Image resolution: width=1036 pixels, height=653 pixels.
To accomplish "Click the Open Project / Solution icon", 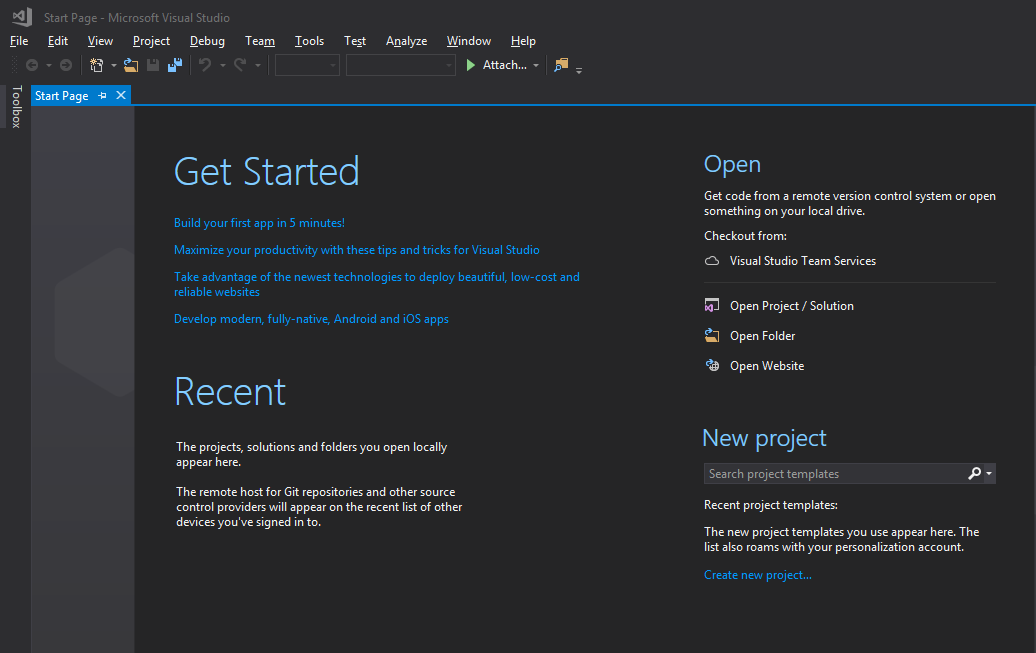I will pos(712,305).
